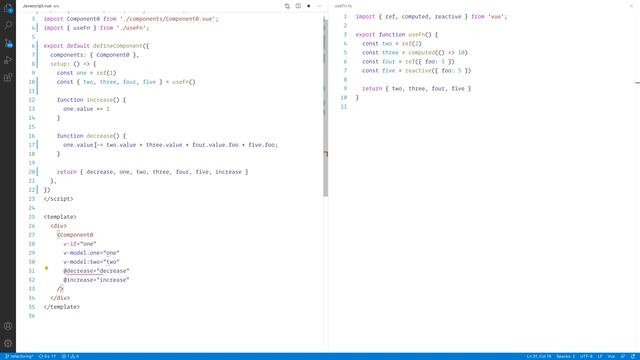Click the feedback icon in status bar
640x360 pixels.
[623, 356]
